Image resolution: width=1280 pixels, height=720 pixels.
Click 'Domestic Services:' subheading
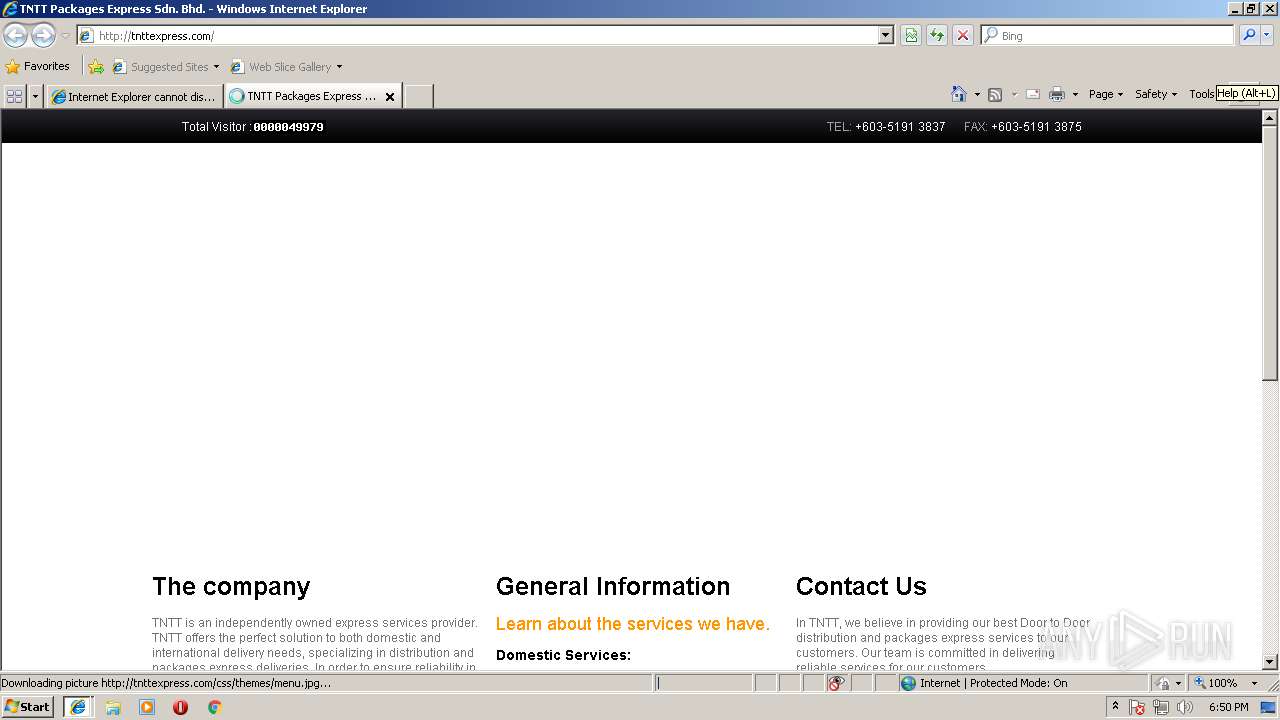(x=563, y=655)
